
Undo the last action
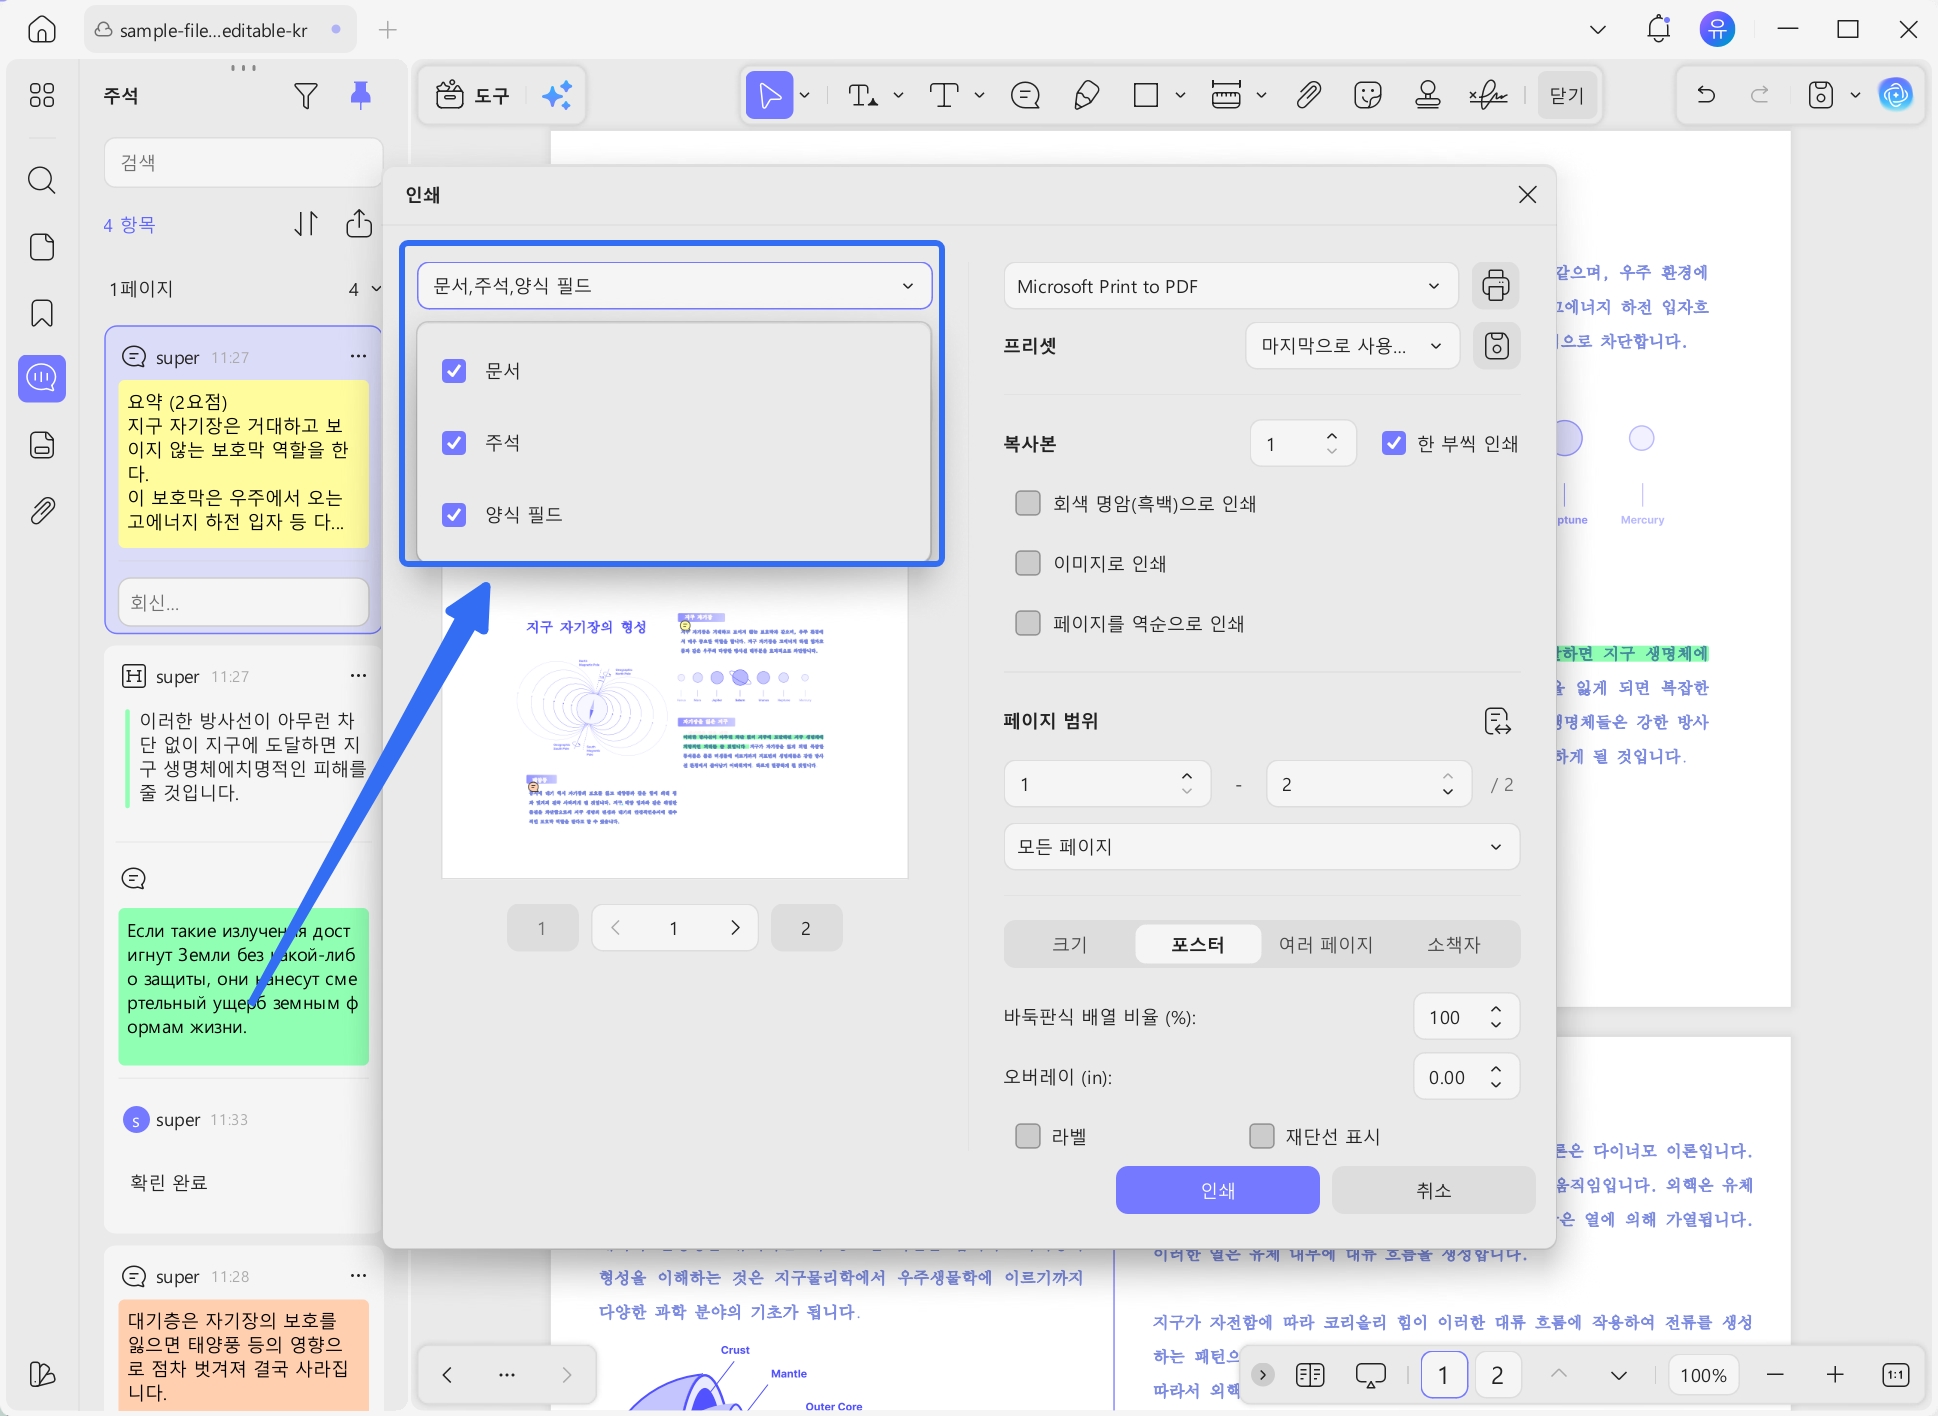coord(1706,95)
